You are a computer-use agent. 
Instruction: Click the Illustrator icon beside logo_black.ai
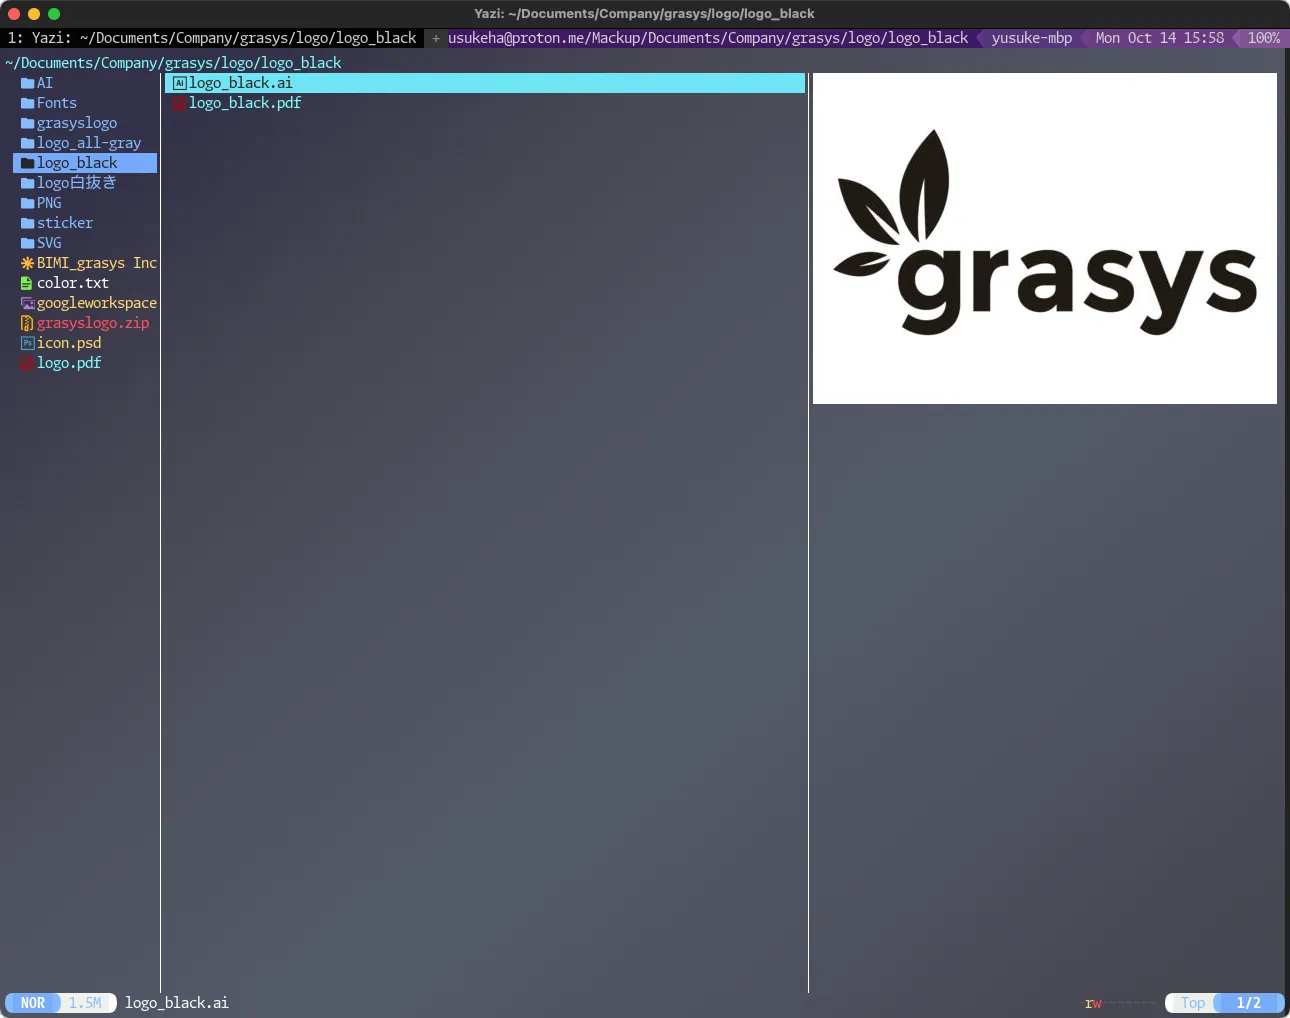(179, 83)
